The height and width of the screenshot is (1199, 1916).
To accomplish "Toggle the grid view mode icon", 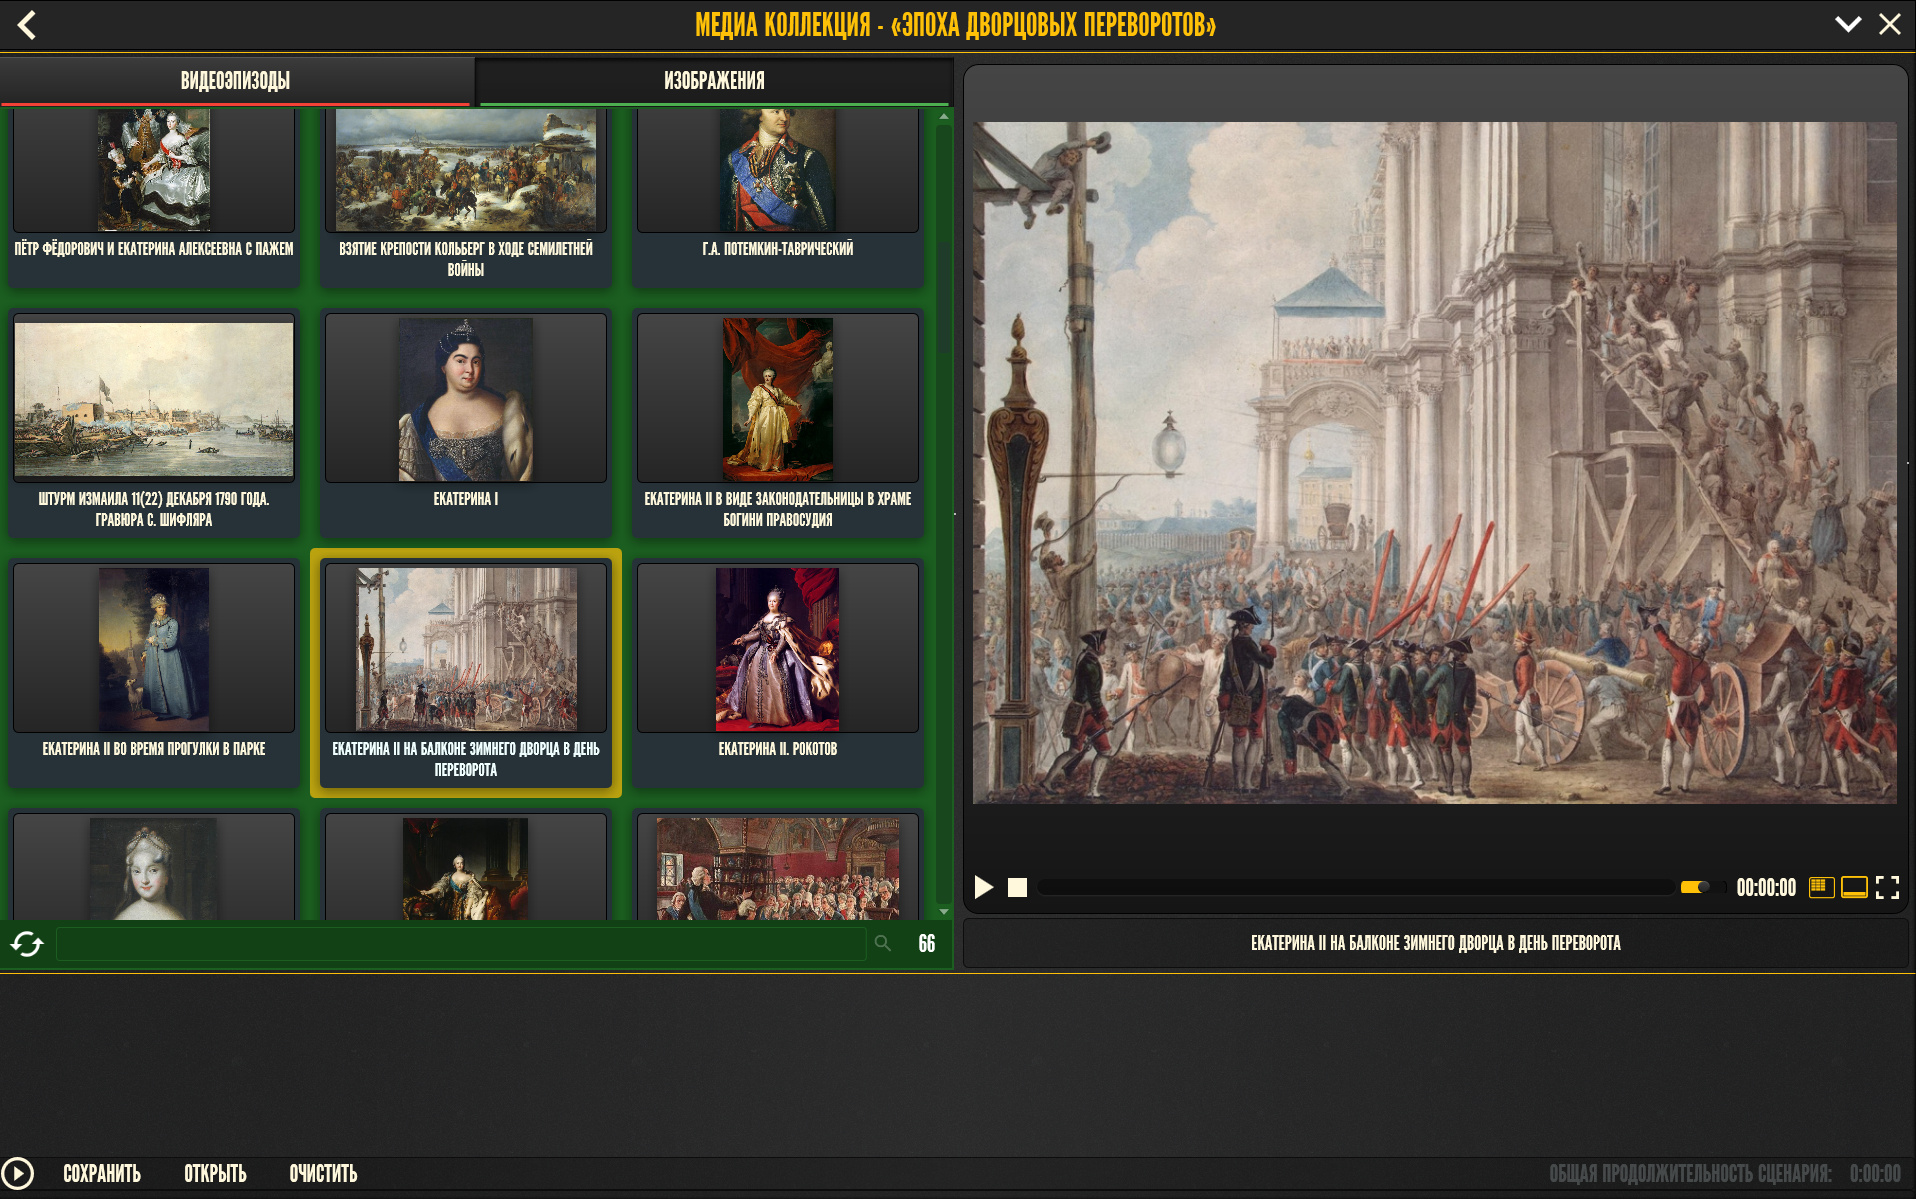I will (1821, 887).
